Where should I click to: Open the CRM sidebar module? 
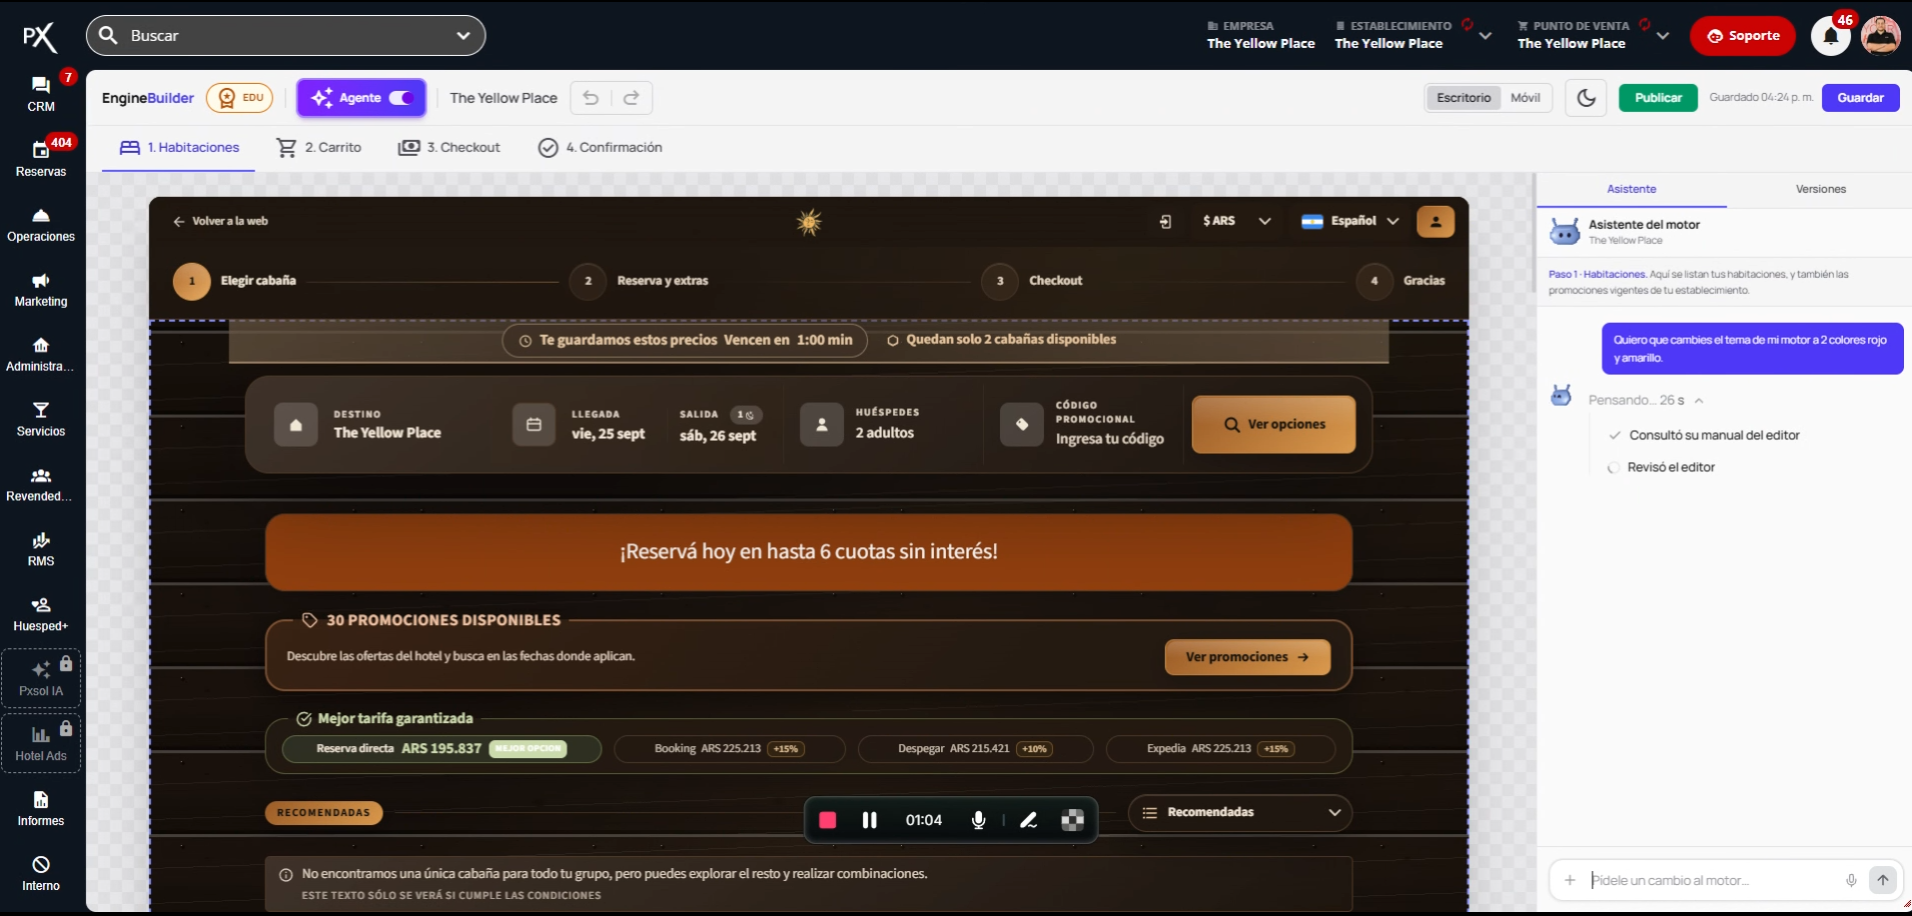pyautogui.click(x=41, y=94)
